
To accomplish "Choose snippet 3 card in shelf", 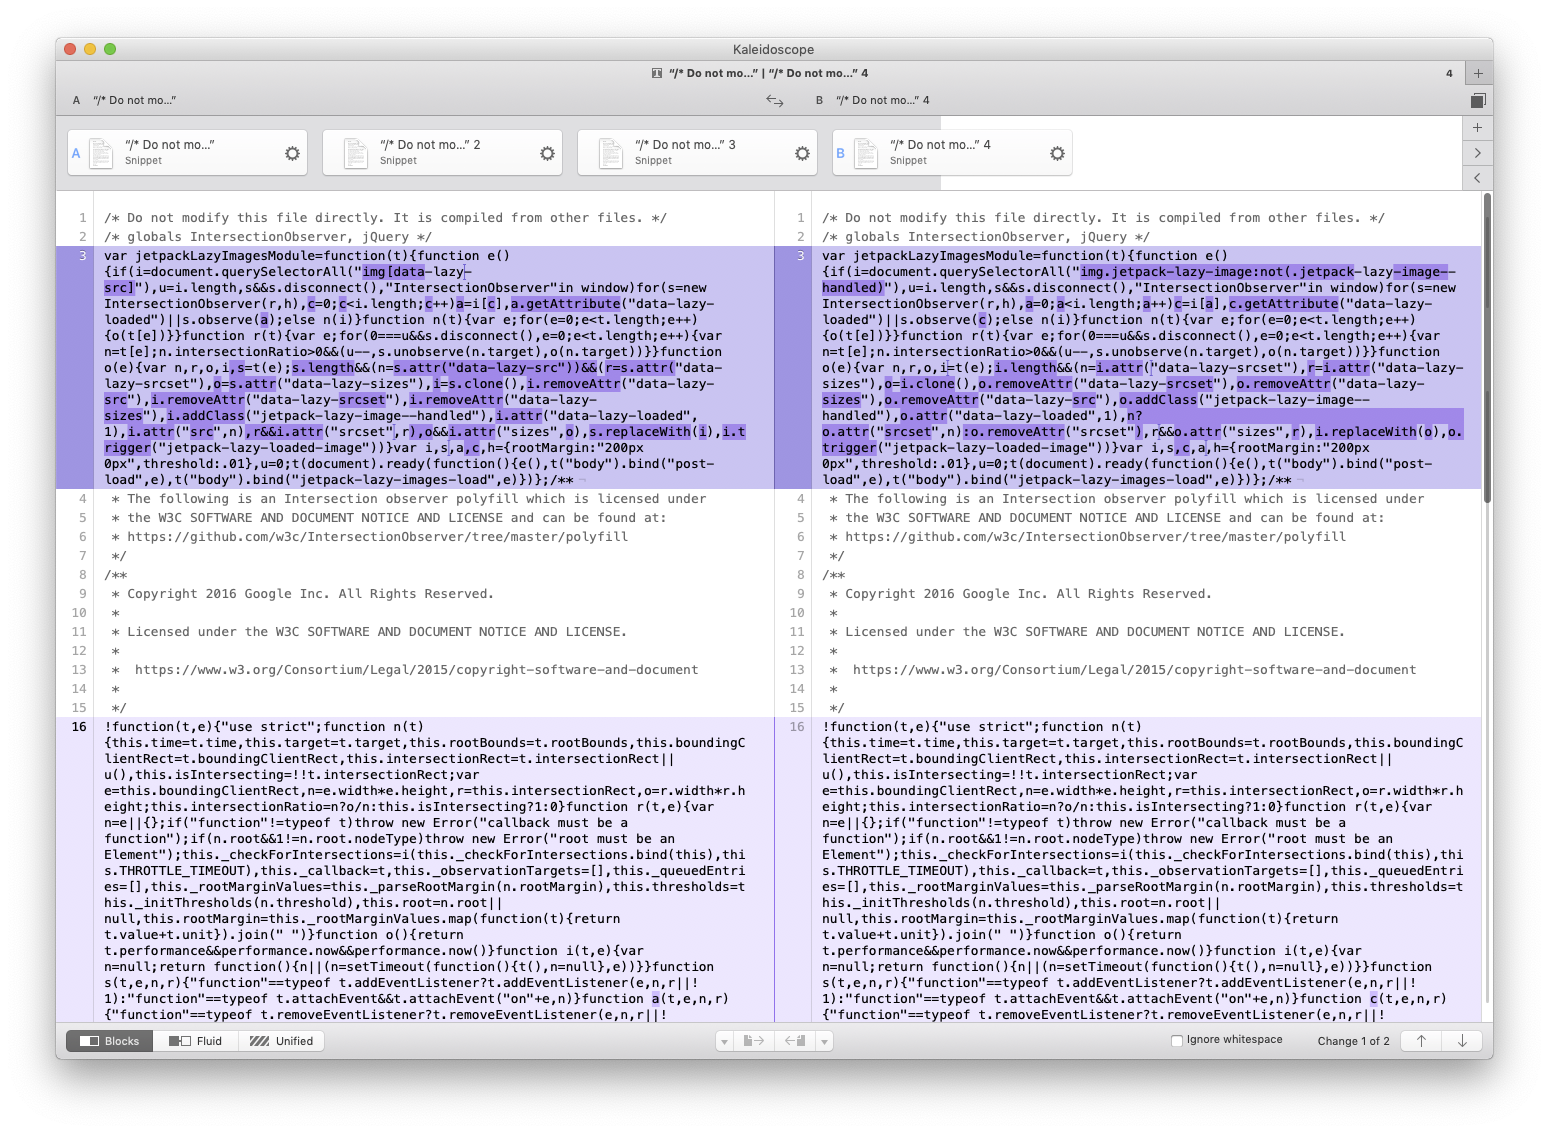I will point(698,153).
